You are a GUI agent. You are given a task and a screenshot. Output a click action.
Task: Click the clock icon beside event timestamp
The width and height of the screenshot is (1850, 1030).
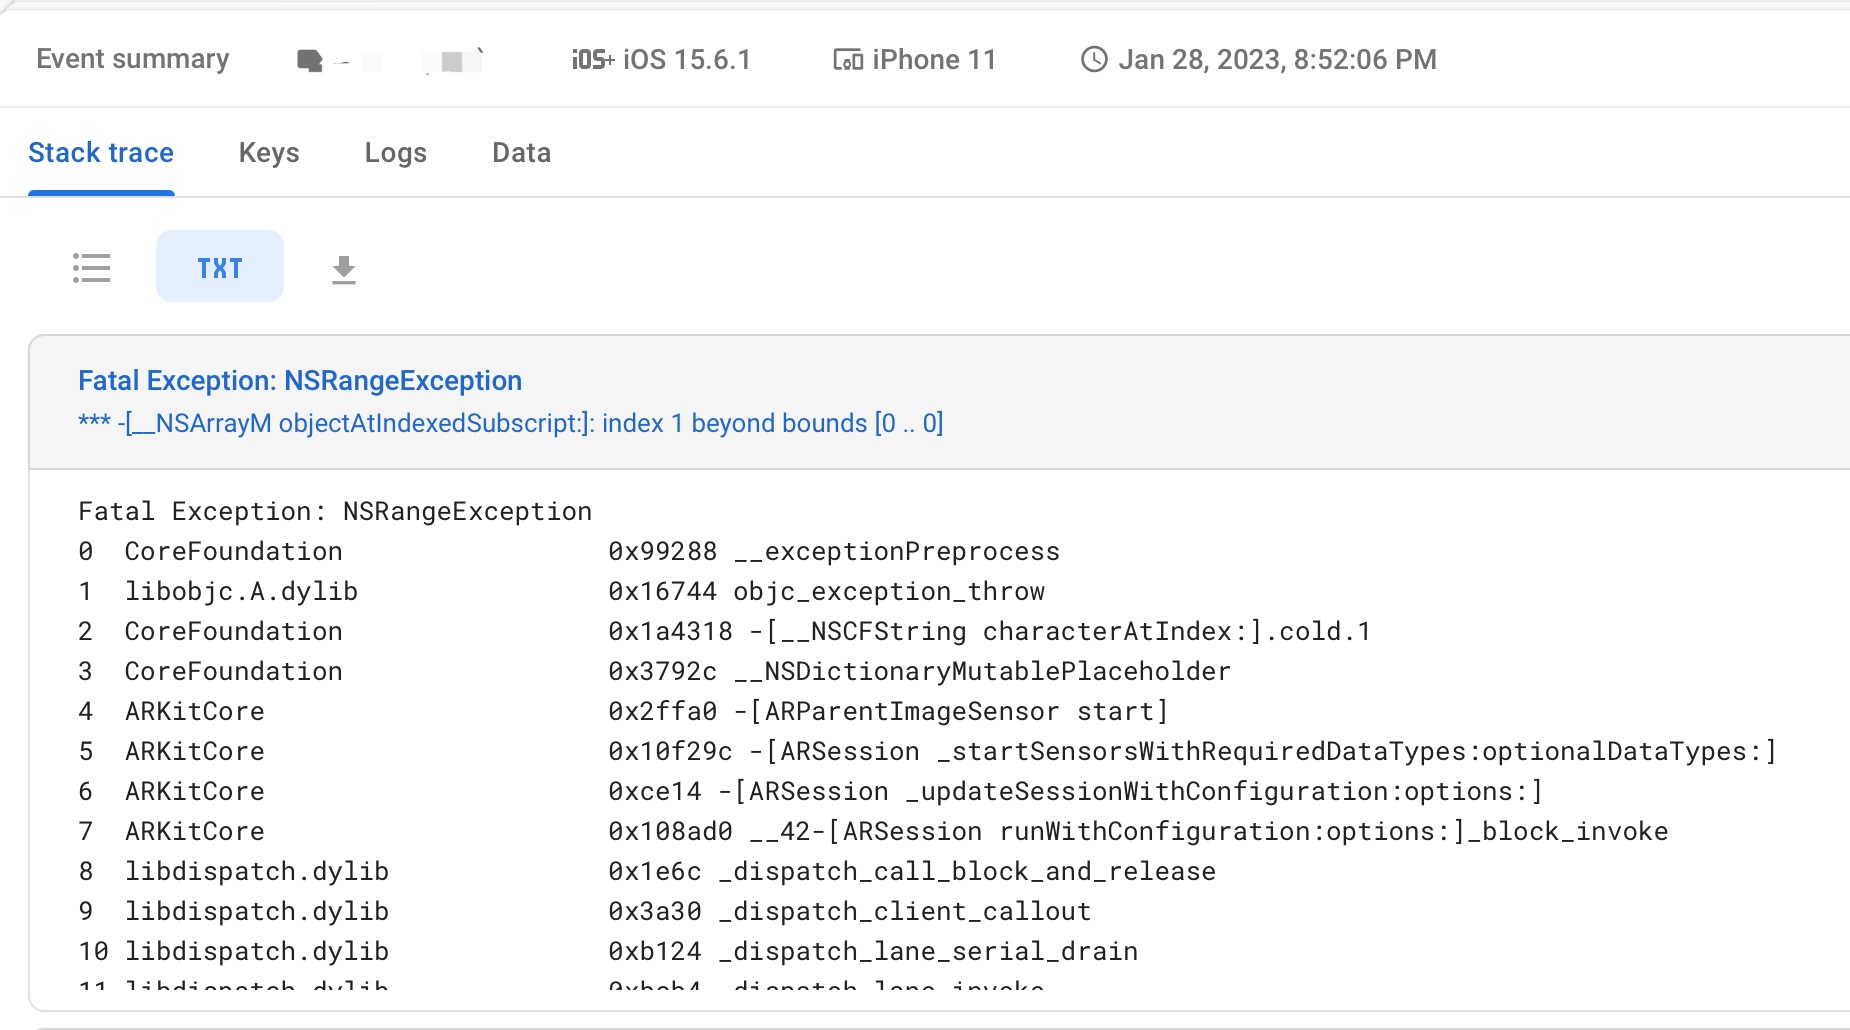1094,60
